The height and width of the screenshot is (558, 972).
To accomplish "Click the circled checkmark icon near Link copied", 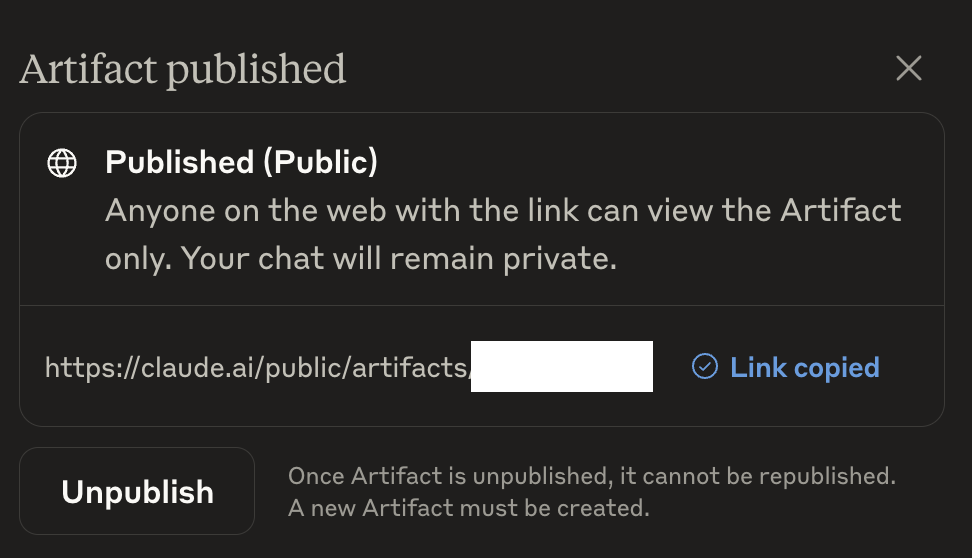I will pos(705,366).
